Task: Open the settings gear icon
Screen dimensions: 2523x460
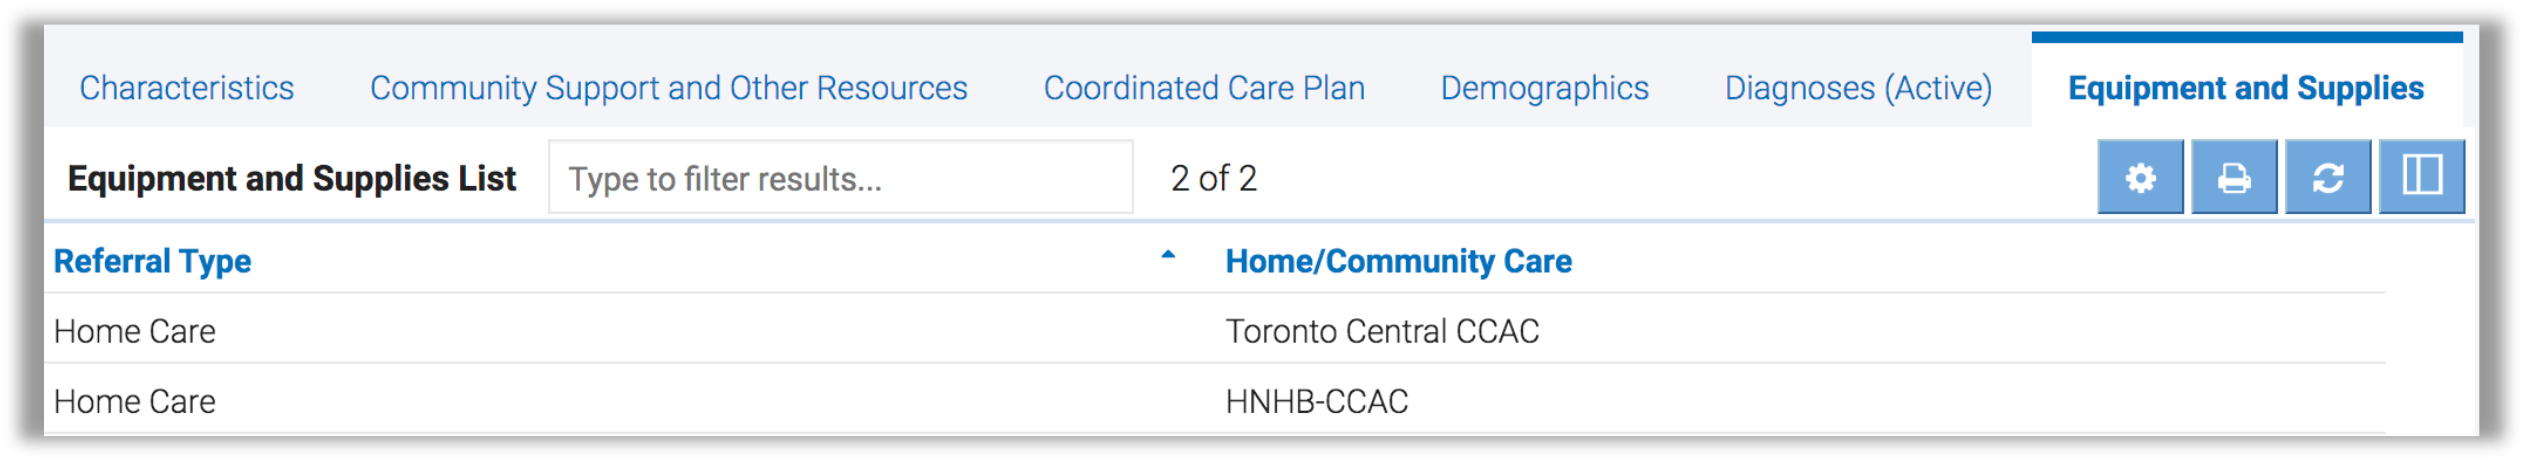Action: point(2140,178)
